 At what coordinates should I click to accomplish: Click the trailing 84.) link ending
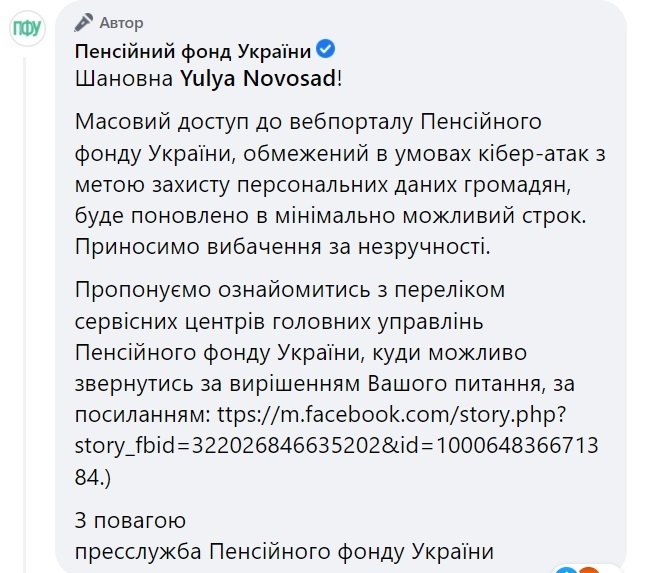(93, 477)
